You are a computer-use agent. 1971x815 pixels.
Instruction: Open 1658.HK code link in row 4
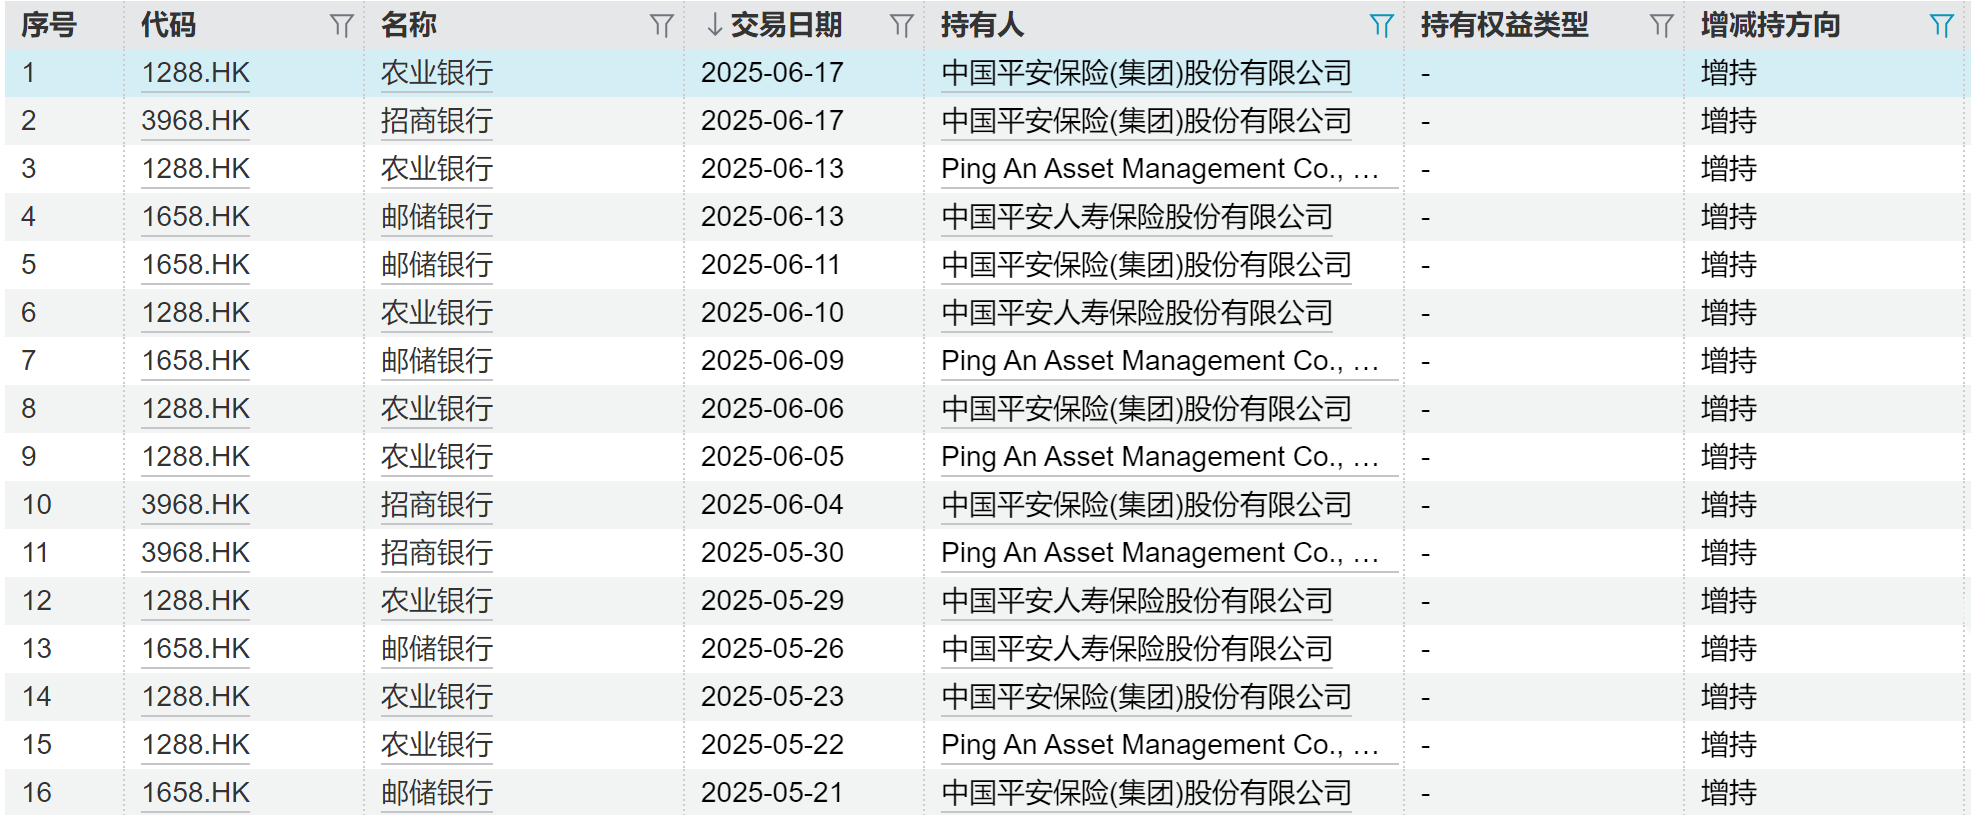tap(196, 217)
